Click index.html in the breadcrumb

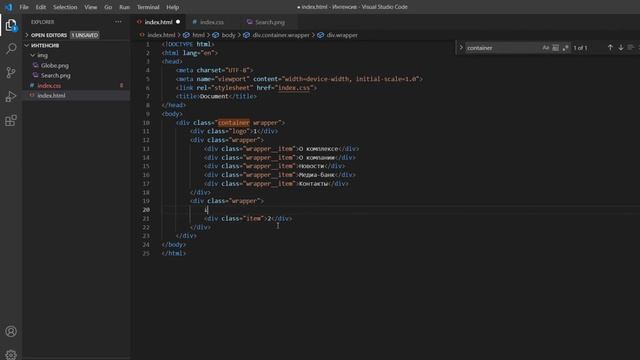point(161,35)
